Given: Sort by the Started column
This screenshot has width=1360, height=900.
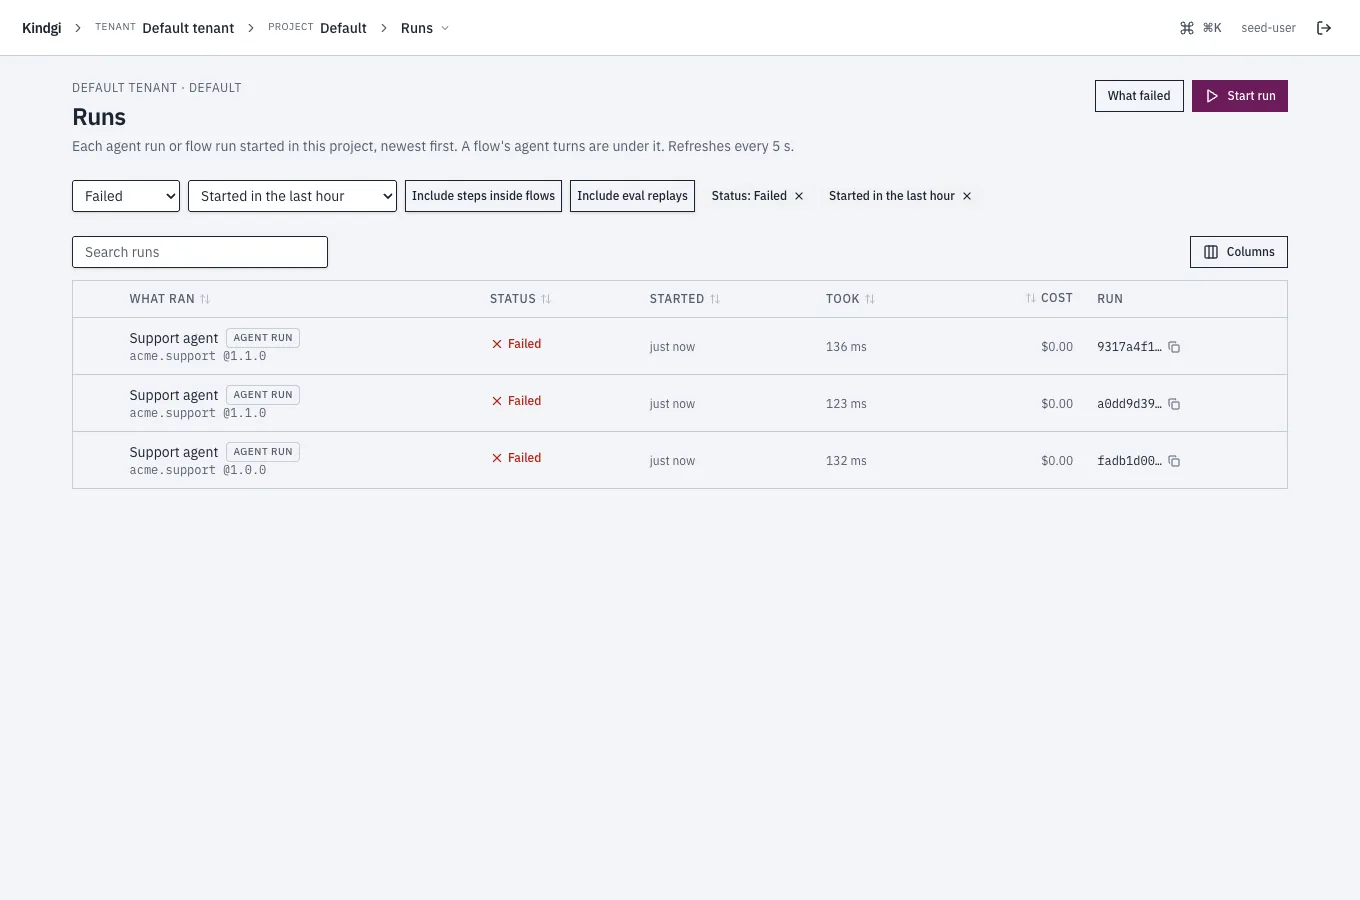Looking at the screenshot, I should coord(685,299).
